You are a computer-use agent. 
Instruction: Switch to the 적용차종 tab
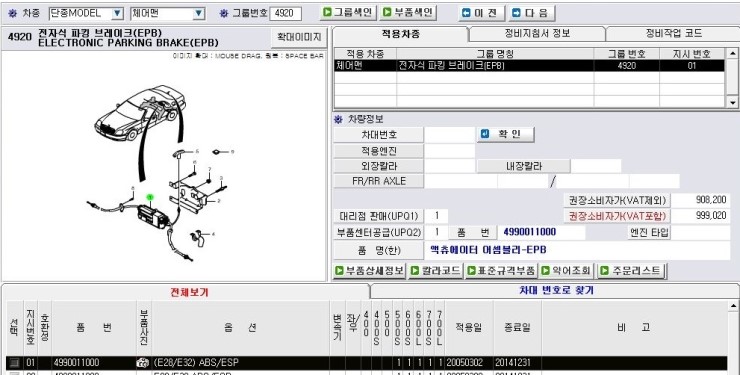click(400, 34)
